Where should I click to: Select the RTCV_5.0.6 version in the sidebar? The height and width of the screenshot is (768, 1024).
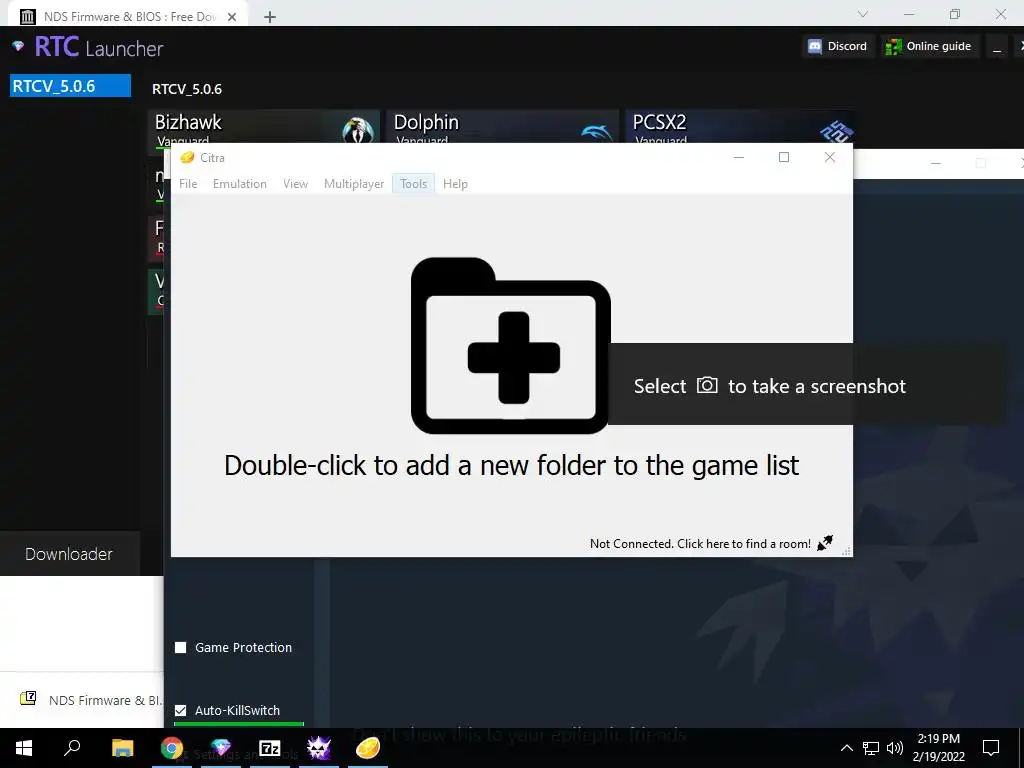(x=71, y=86)
